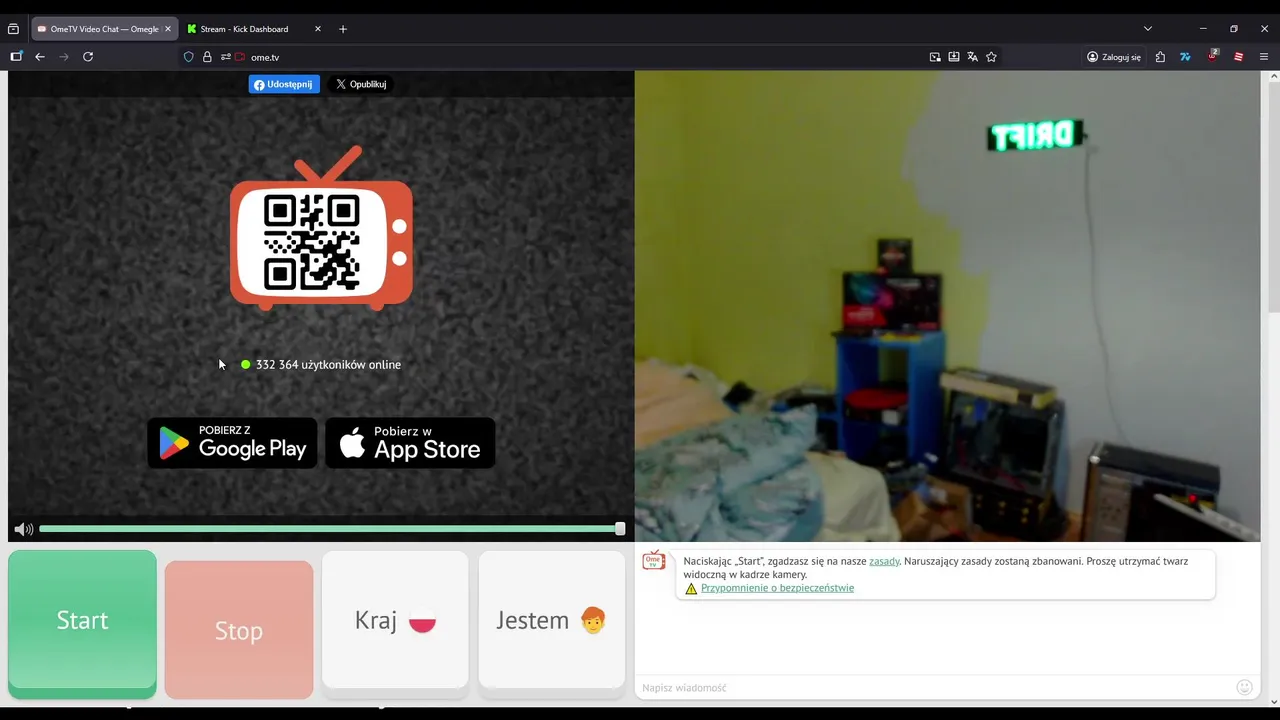The image size is (1280, 720).
Task: Click the yellow warning triangle icon
Action: coord(691,589)
